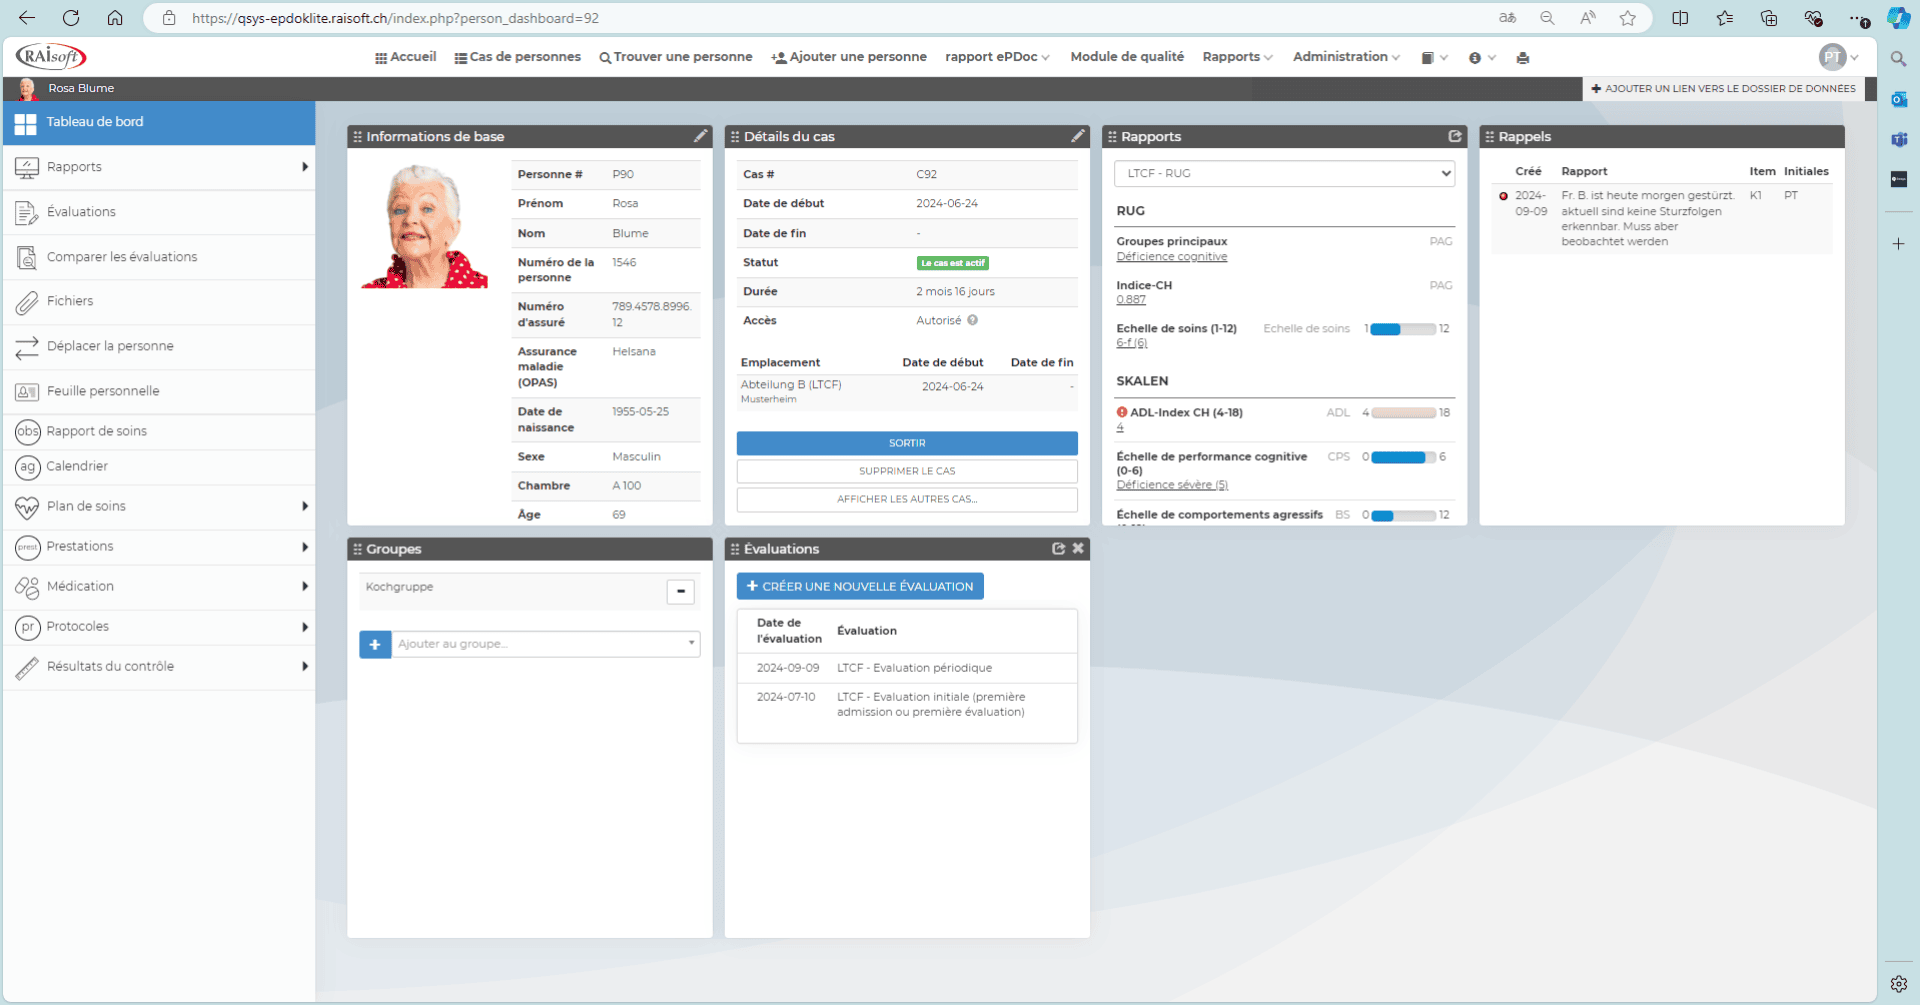Open the Déficience cognitive link
1920x1005 pixels.
1171,257
